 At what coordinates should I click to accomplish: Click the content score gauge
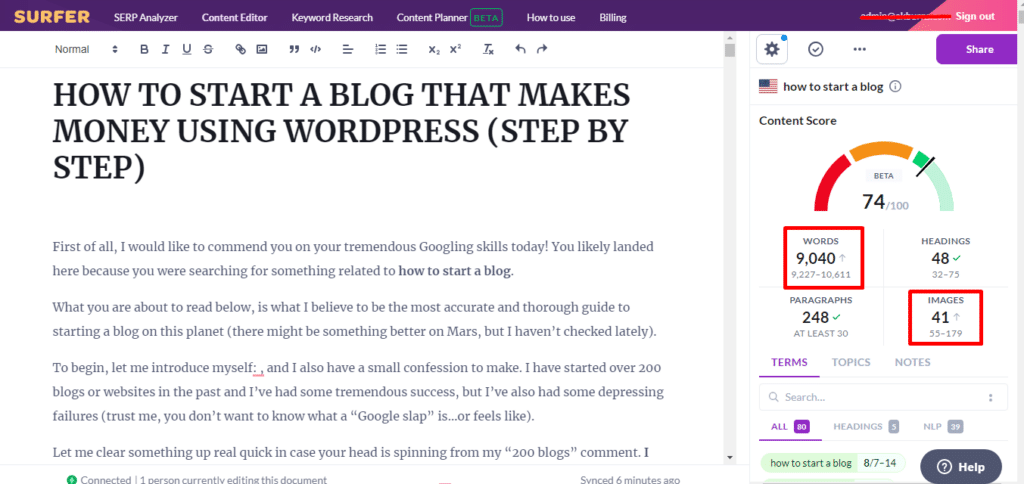tap(883, 176)
